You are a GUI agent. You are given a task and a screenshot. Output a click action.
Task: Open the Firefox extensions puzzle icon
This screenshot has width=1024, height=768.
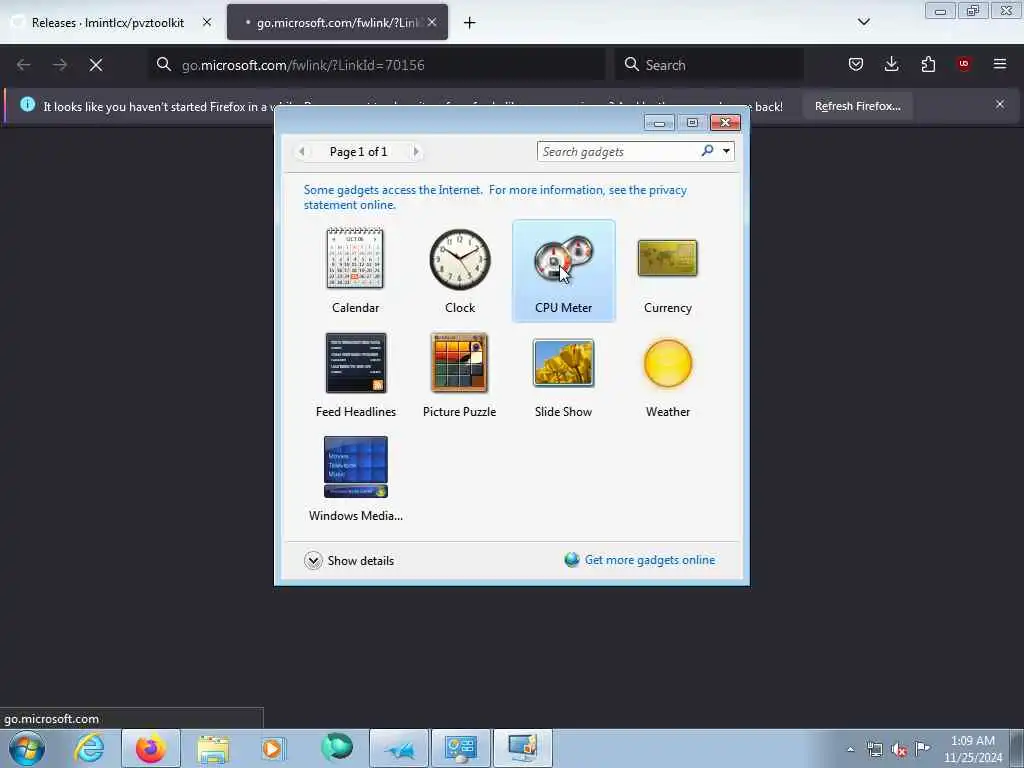928,64
